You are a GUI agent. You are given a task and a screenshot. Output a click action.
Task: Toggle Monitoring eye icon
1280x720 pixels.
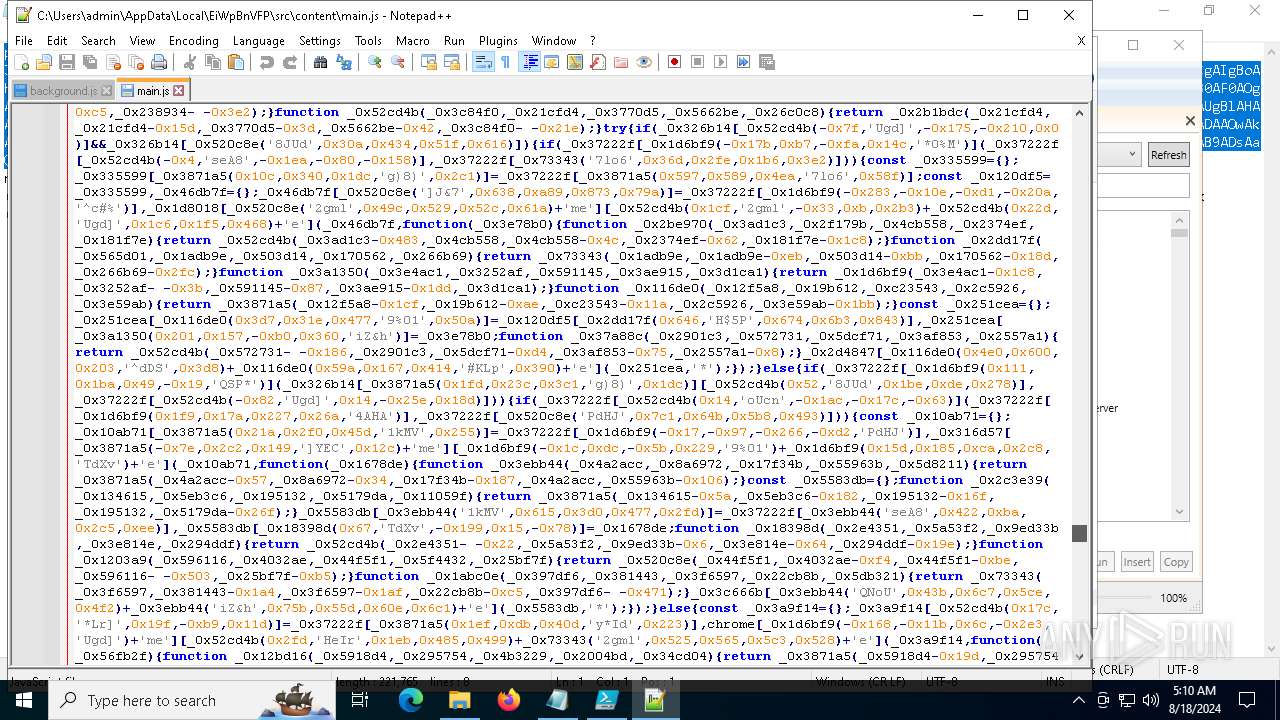pos(644,62)
